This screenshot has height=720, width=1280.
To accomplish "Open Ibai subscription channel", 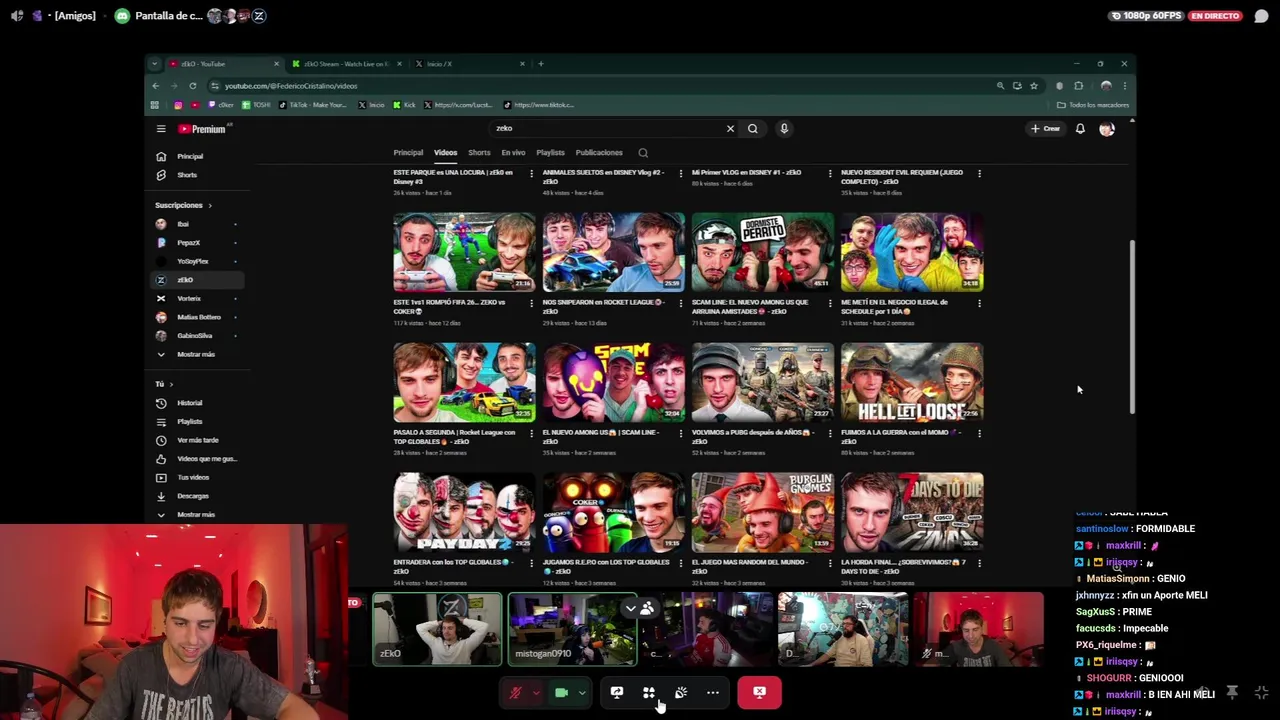I will click(196, 224).
